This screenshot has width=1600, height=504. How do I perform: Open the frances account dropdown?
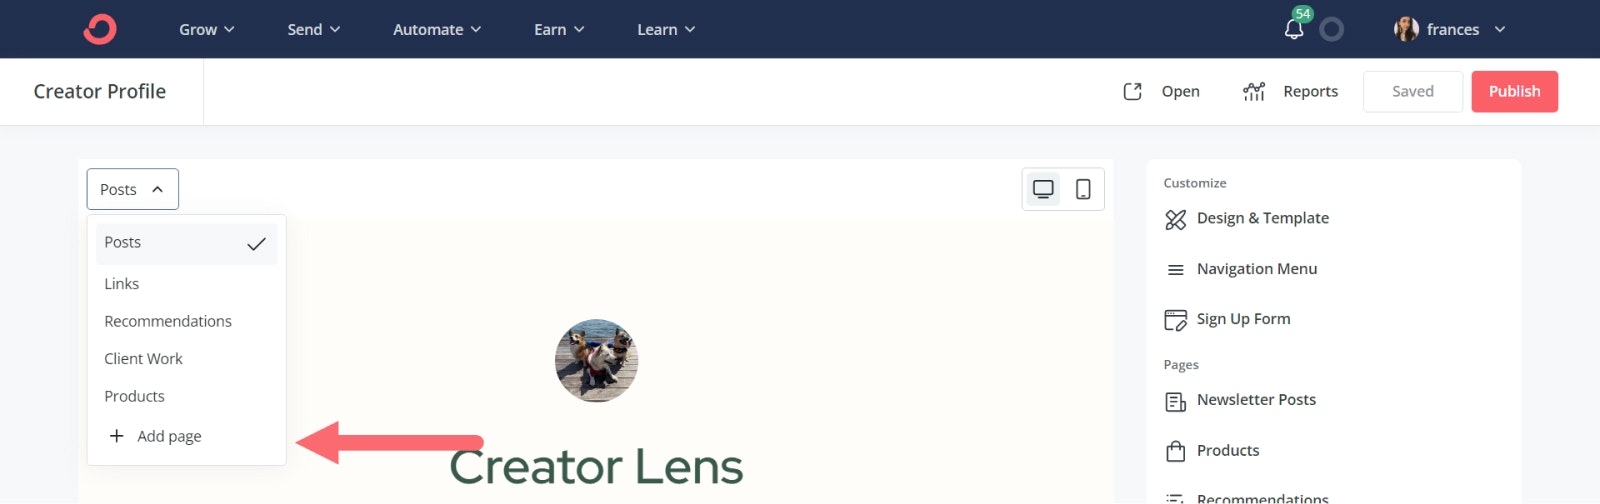point(1450,29)
